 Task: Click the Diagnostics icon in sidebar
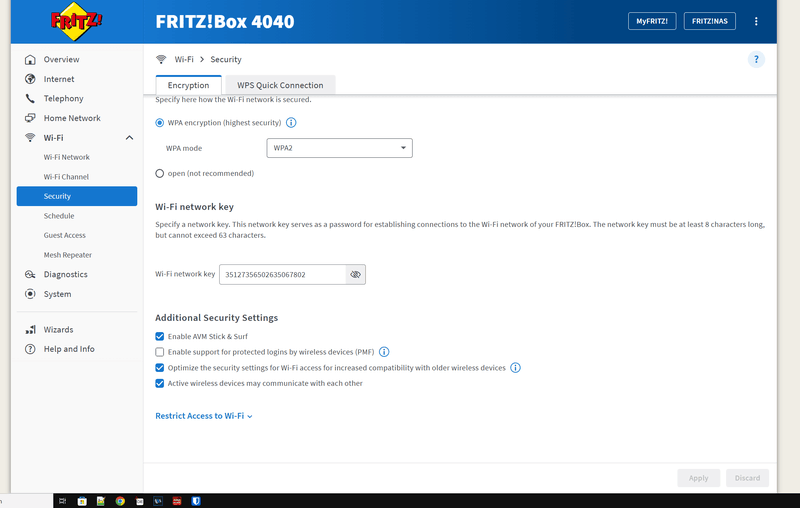[x=30, y=274]
